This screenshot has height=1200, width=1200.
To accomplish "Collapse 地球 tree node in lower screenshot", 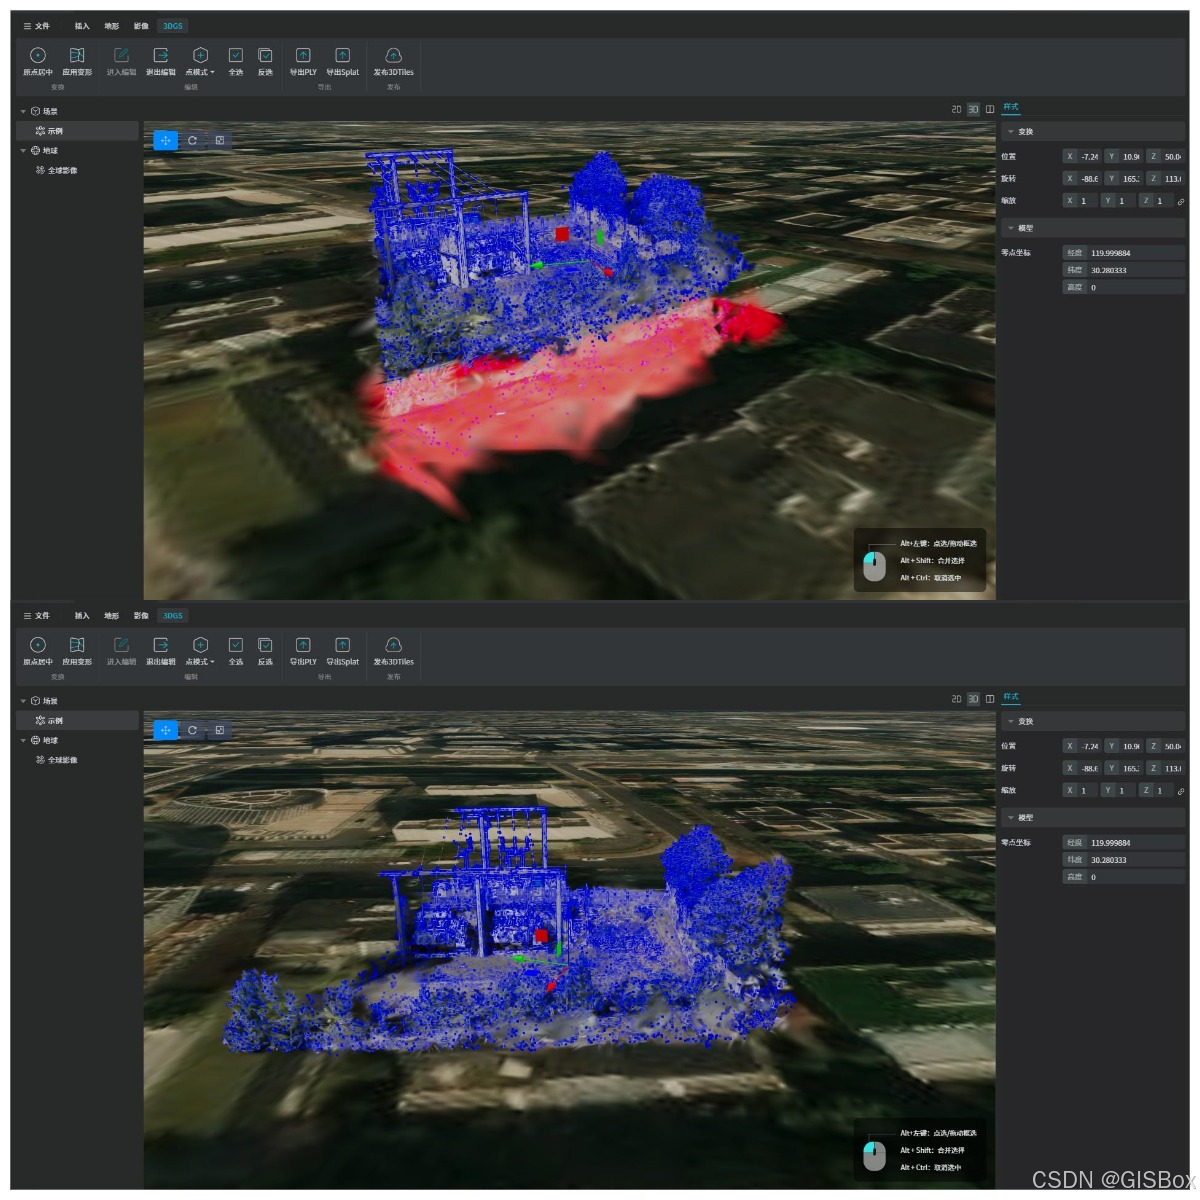I will [x=23, y=741].
